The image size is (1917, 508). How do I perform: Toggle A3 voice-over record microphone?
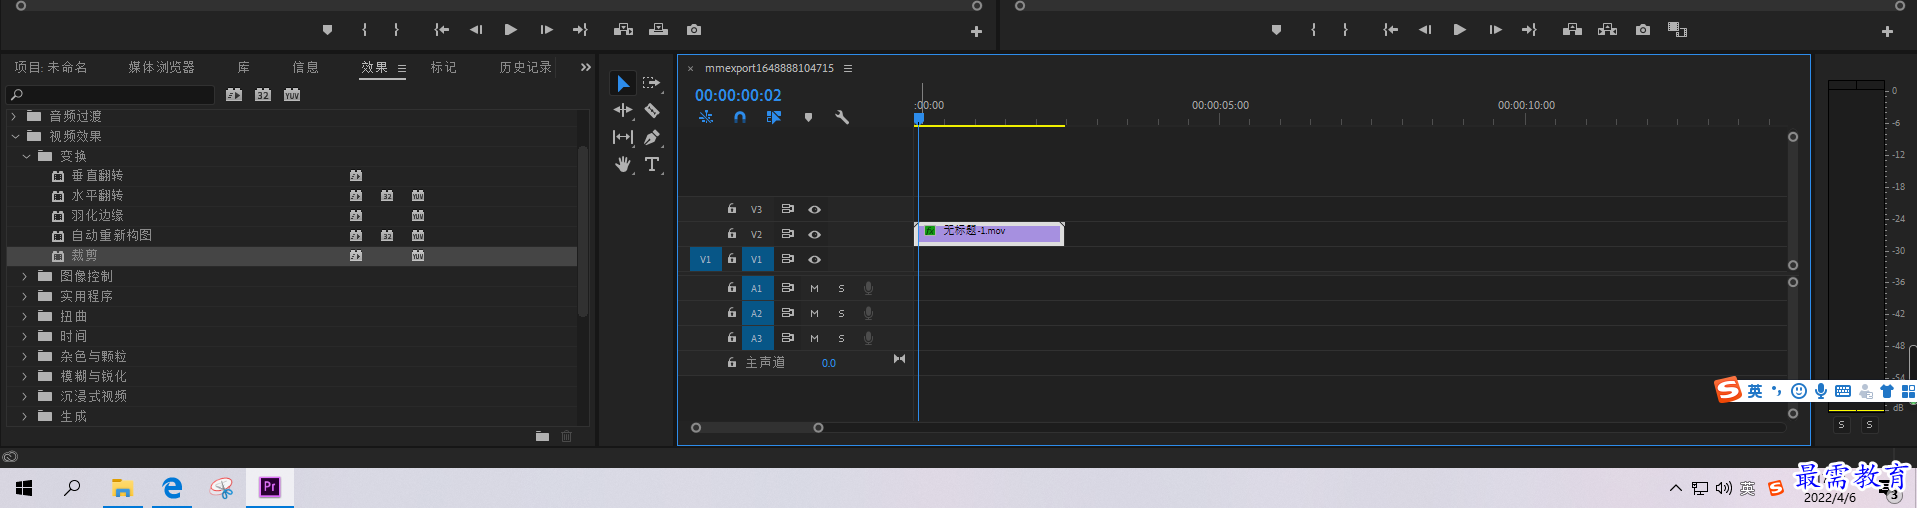point(868,338)
